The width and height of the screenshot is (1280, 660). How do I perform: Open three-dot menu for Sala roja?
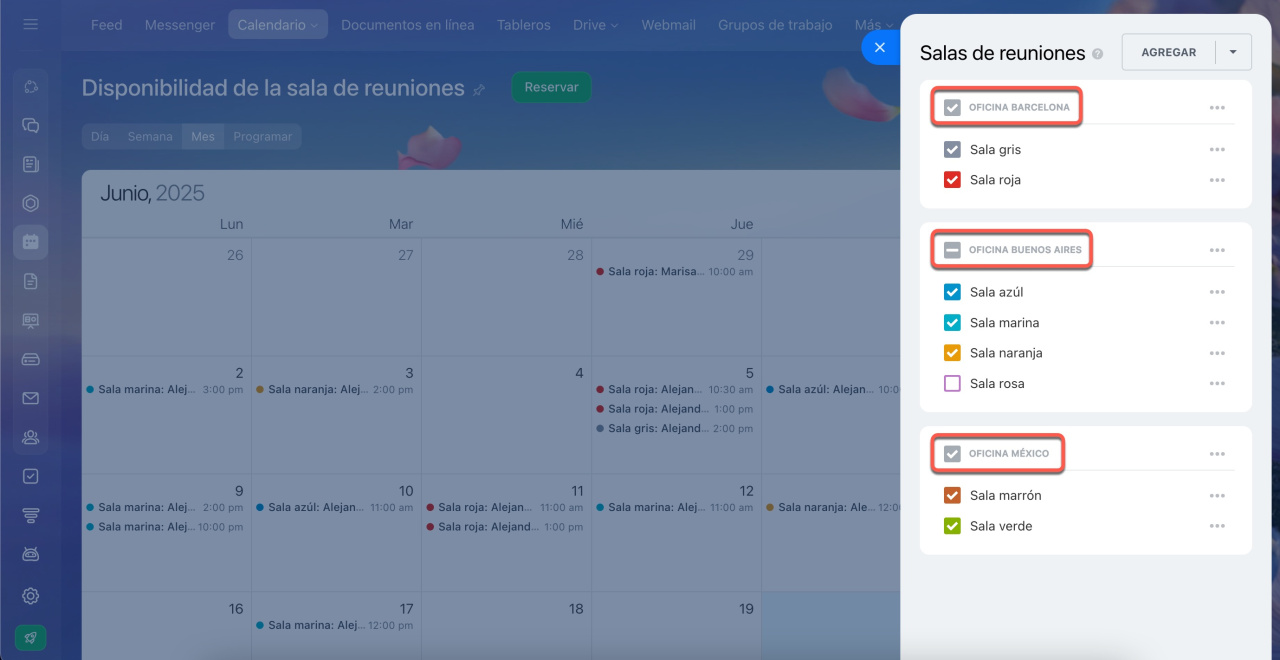[1217, 180]
